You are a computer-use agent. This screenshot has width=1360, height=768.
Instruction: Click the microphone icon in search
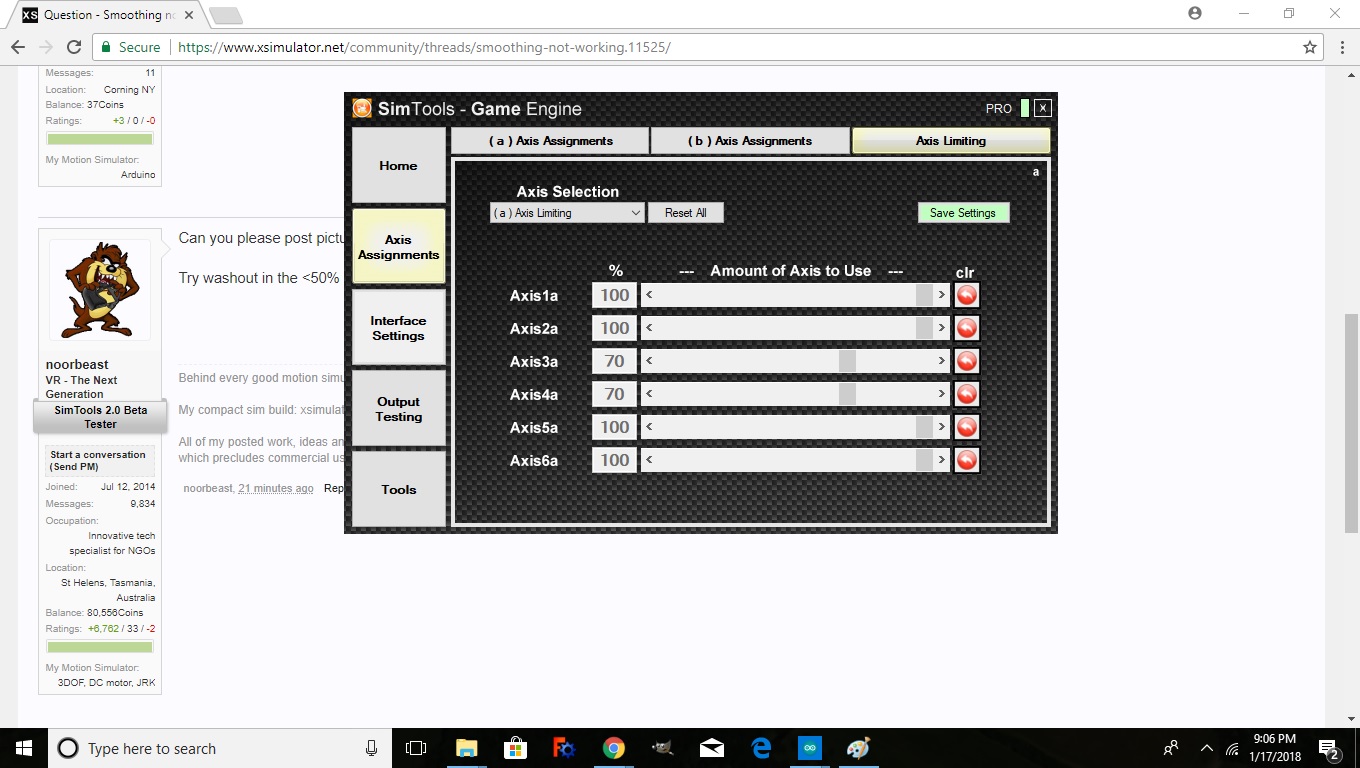click(x=371, y=748)
